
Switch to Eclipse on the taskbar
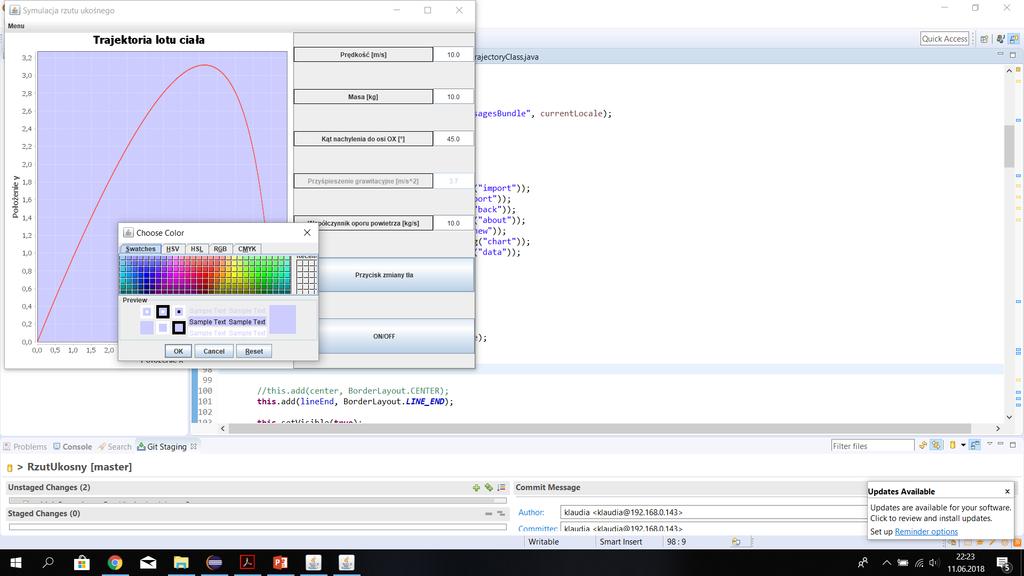point(214,562)
